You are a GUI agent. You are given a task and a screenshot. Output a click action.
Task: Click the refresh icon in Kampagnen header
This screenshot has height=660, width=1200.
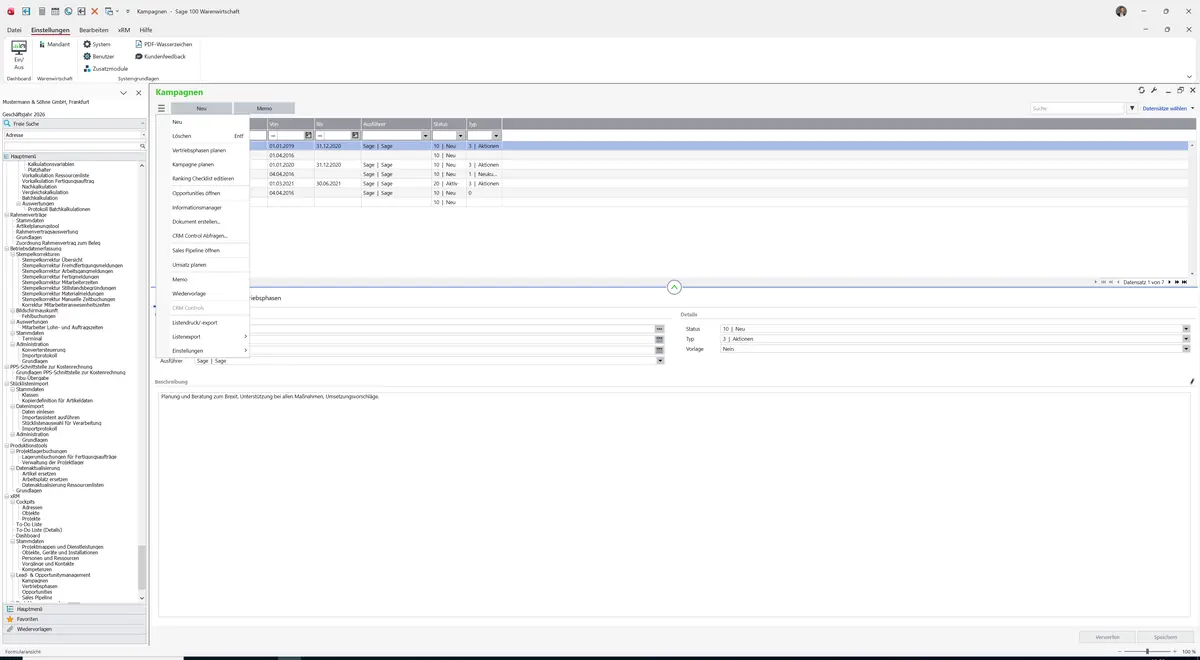pos(1142,90)
